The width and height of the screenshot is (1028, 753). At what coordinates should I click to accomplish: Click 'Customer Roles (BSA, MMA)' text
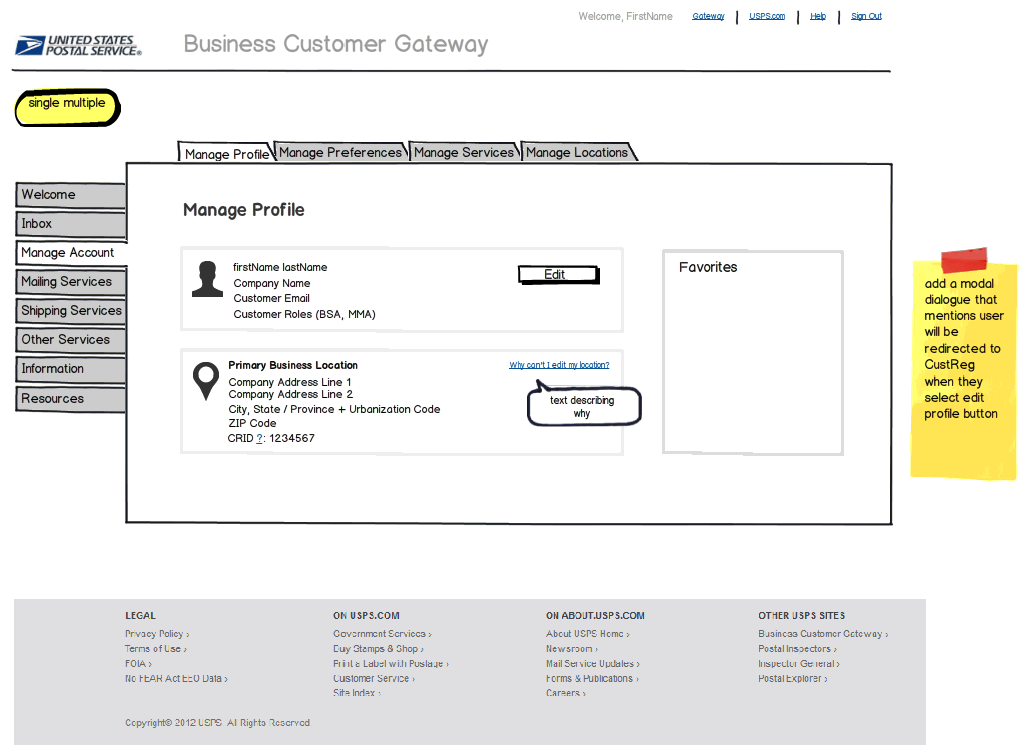tap(304, 315)
